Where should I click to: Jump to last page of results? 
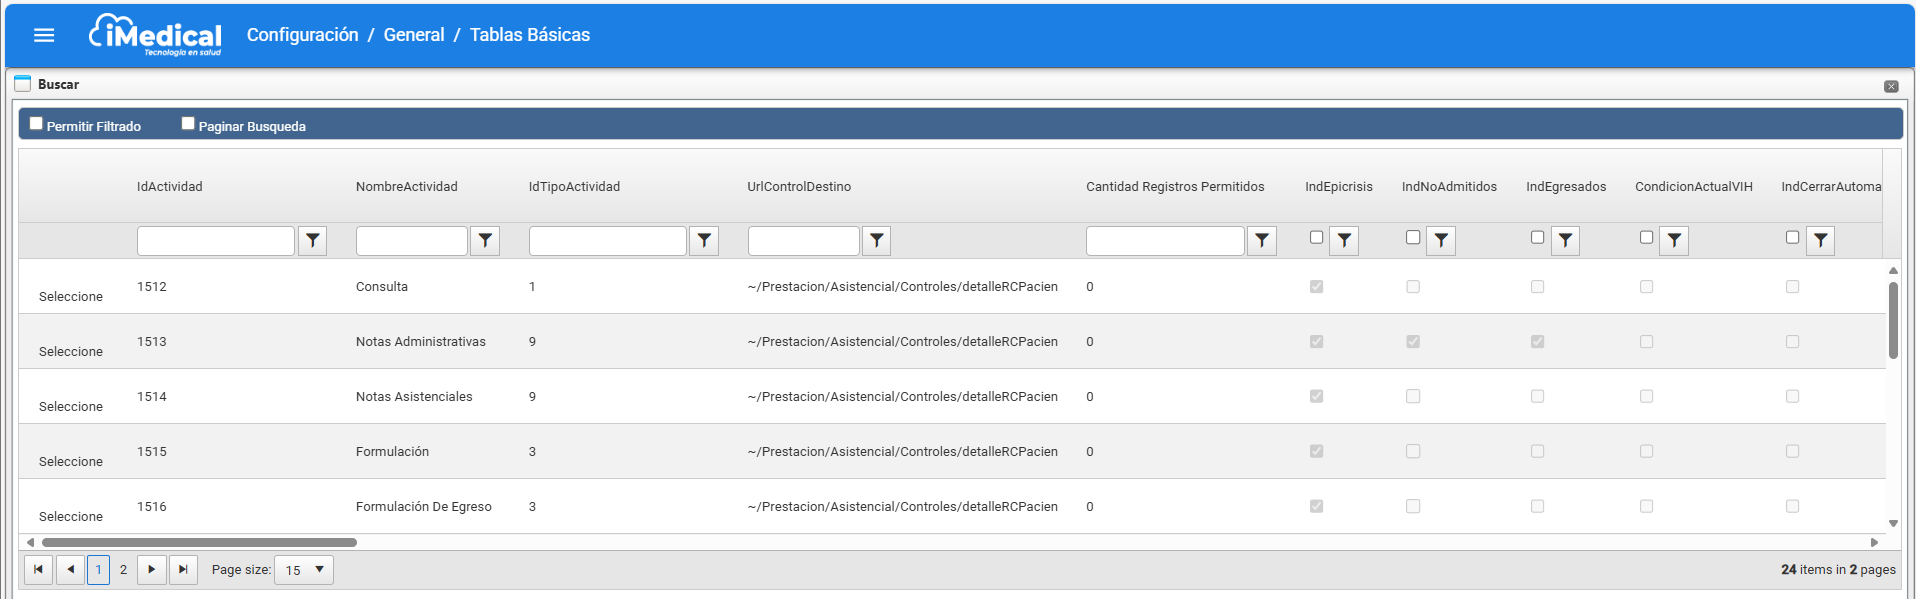coord(183,569)
